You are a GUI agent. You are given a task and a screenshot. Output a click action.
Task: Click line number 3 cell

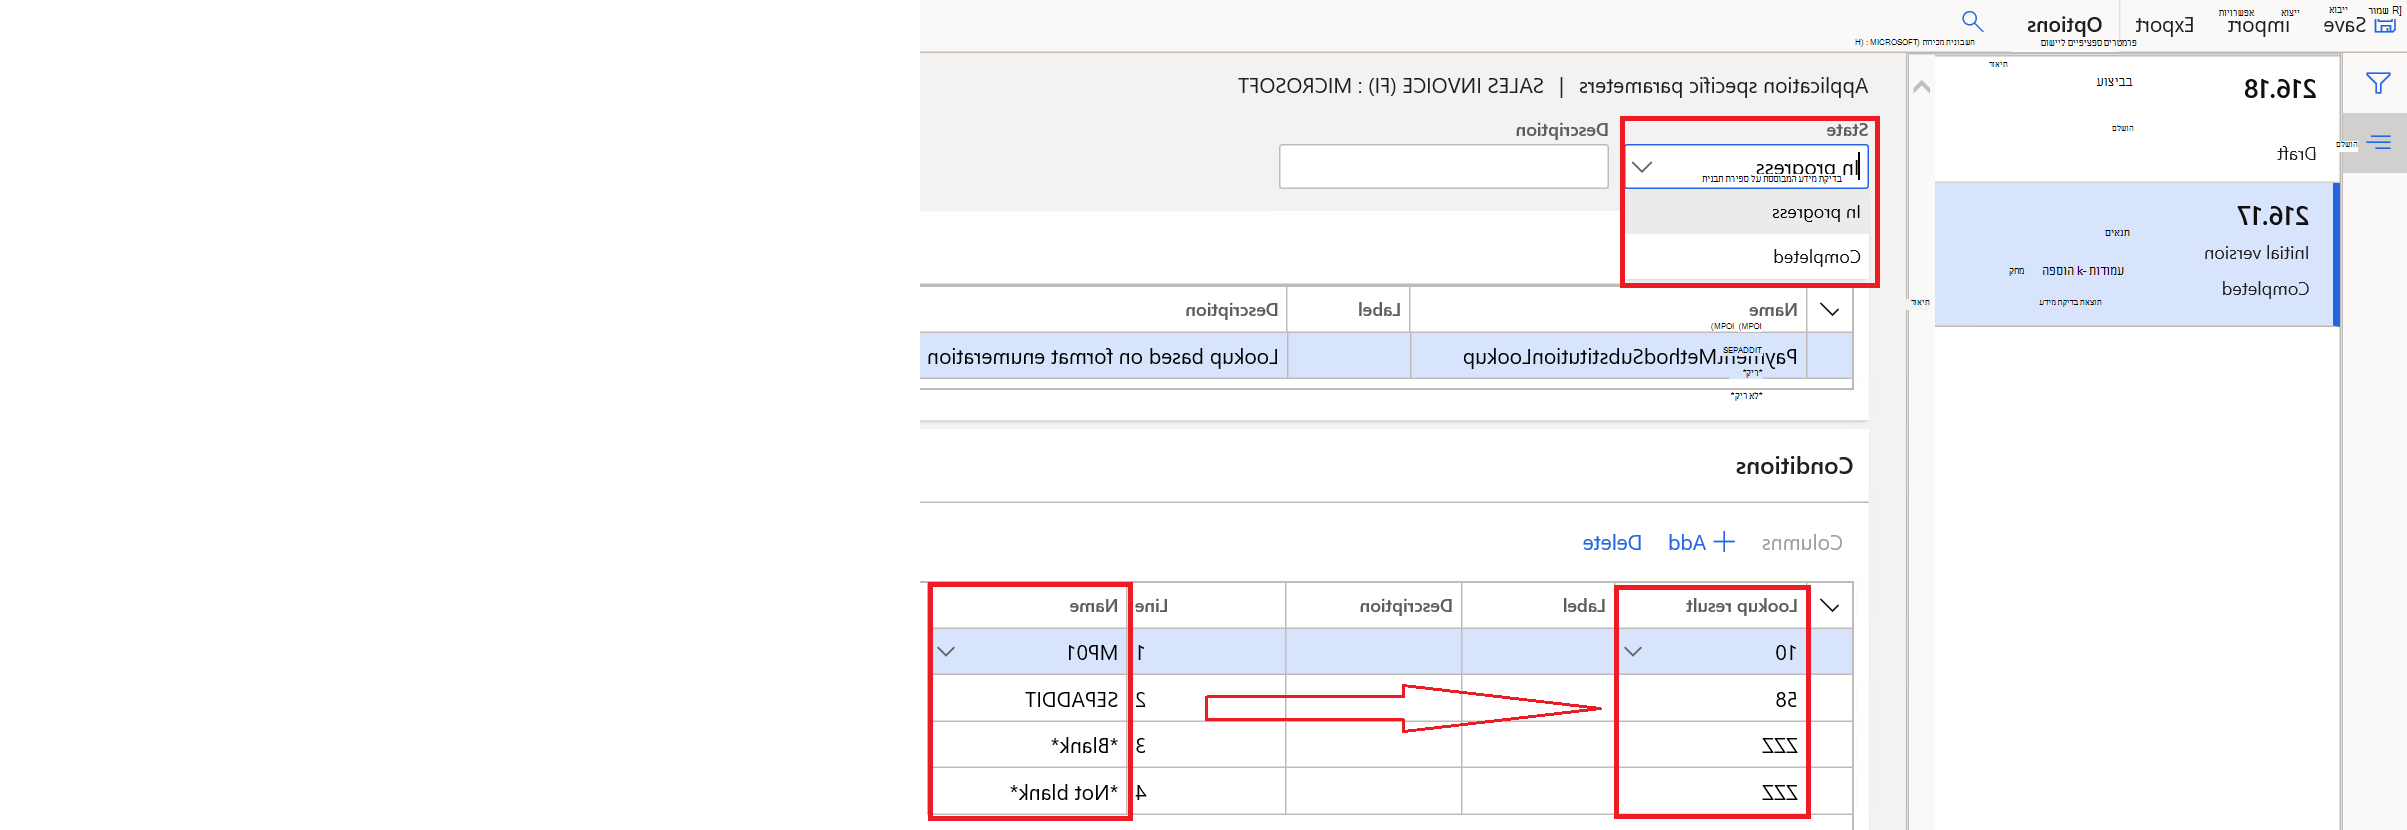pyautogui.click(x=1208, y=745)
